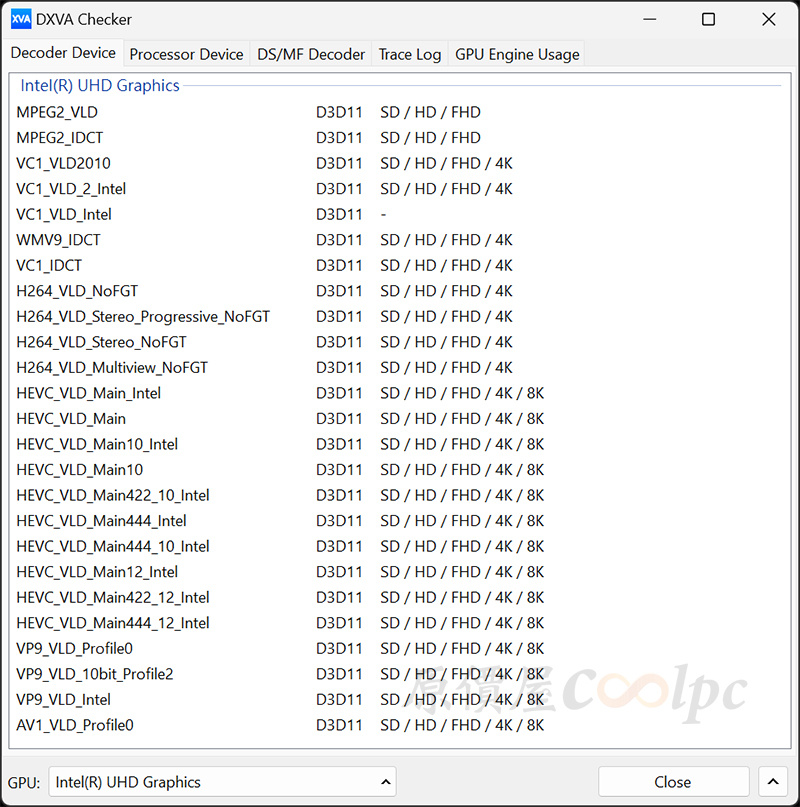This screenshot has width=800, height=807.
Task: Select the MPEG2_IDCT row
Action: click(399, 138)
